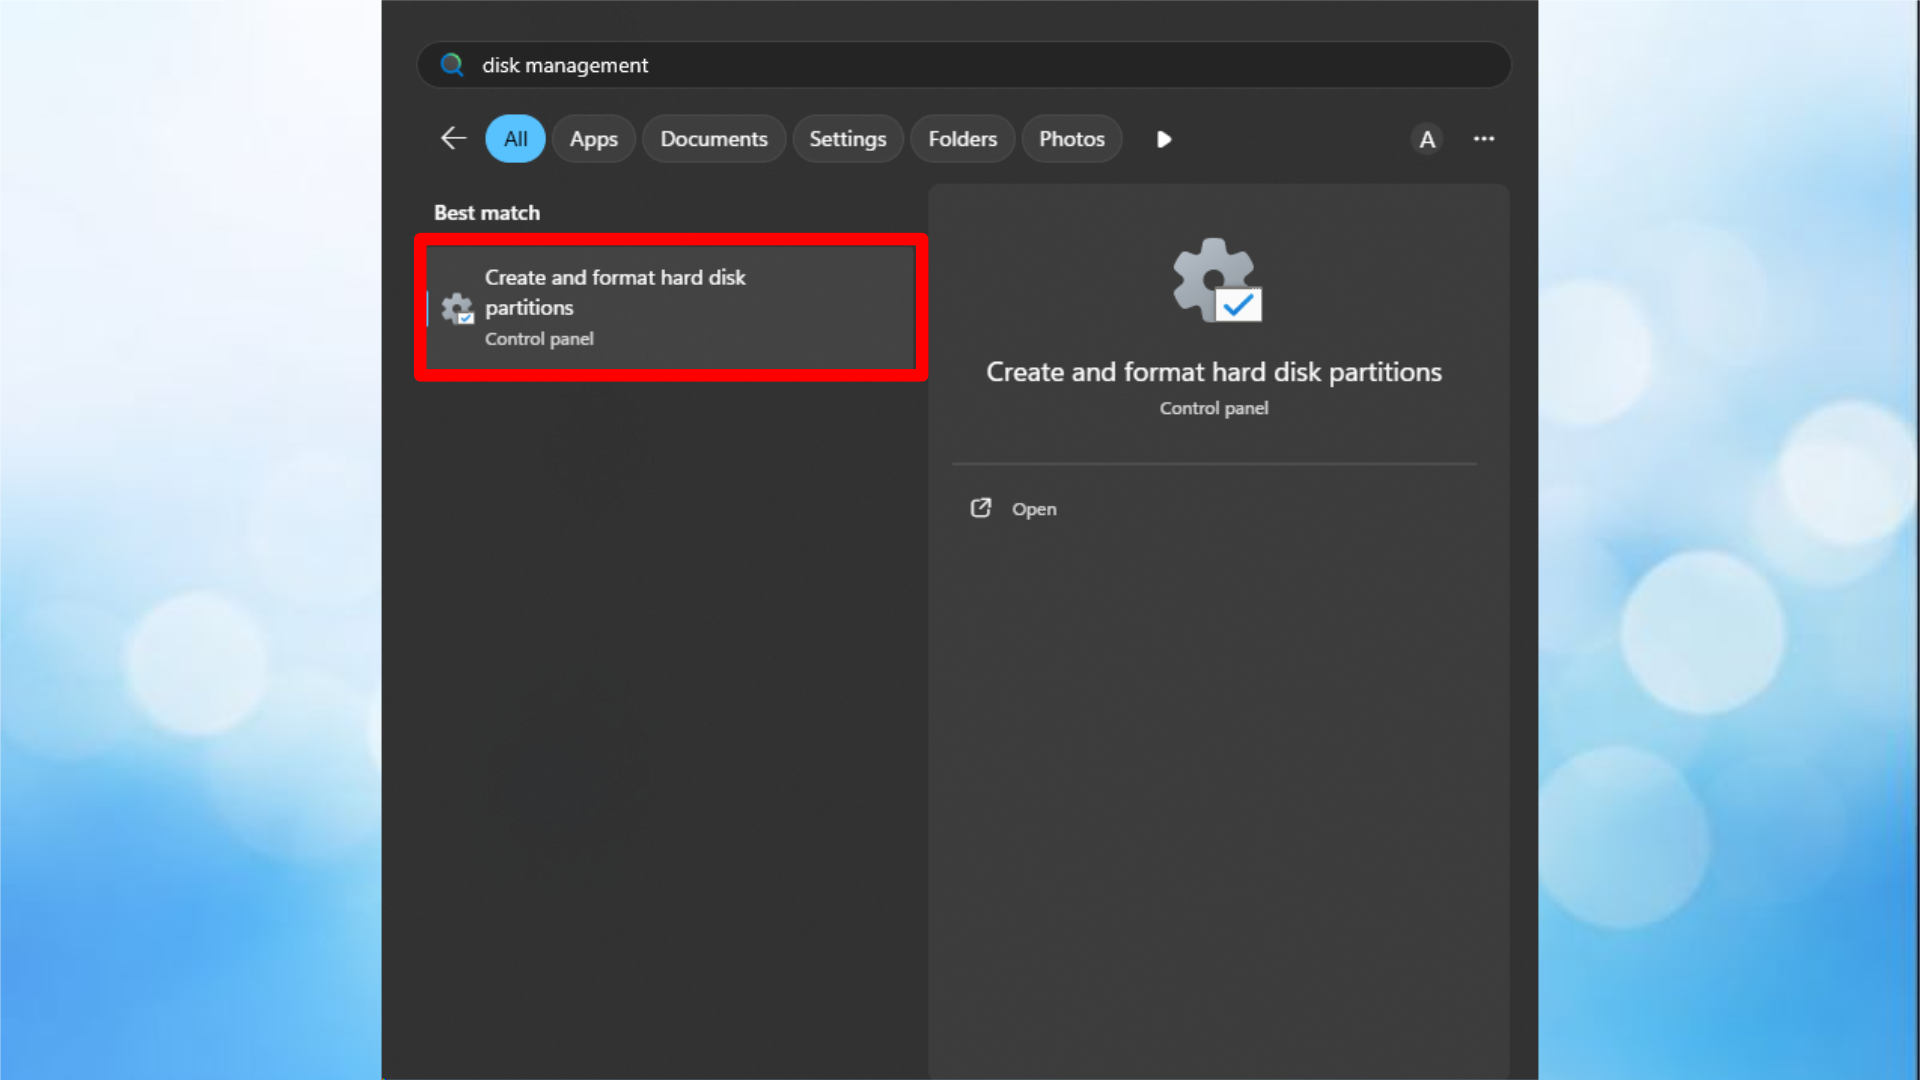Select the Folders filter

(x=962, y=138)
